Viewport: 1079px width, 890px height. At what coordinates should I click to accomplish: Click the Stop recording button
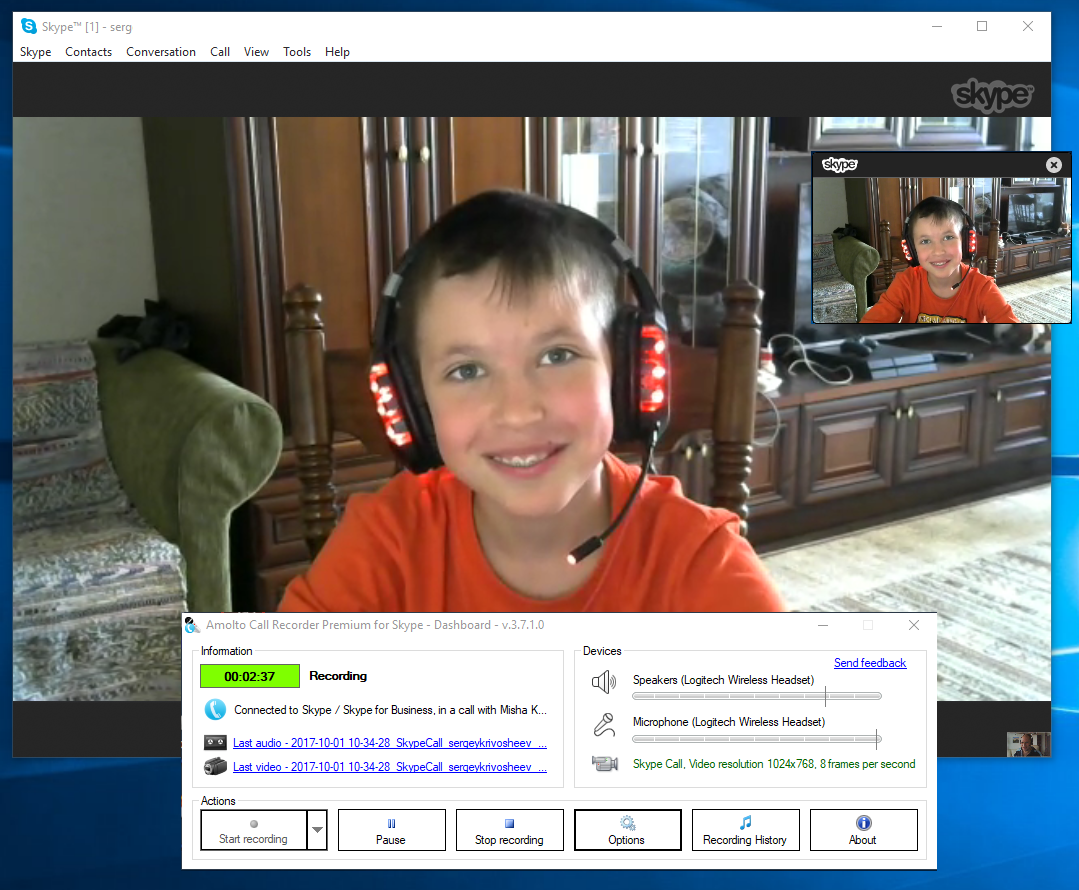[x=509, y=830]
